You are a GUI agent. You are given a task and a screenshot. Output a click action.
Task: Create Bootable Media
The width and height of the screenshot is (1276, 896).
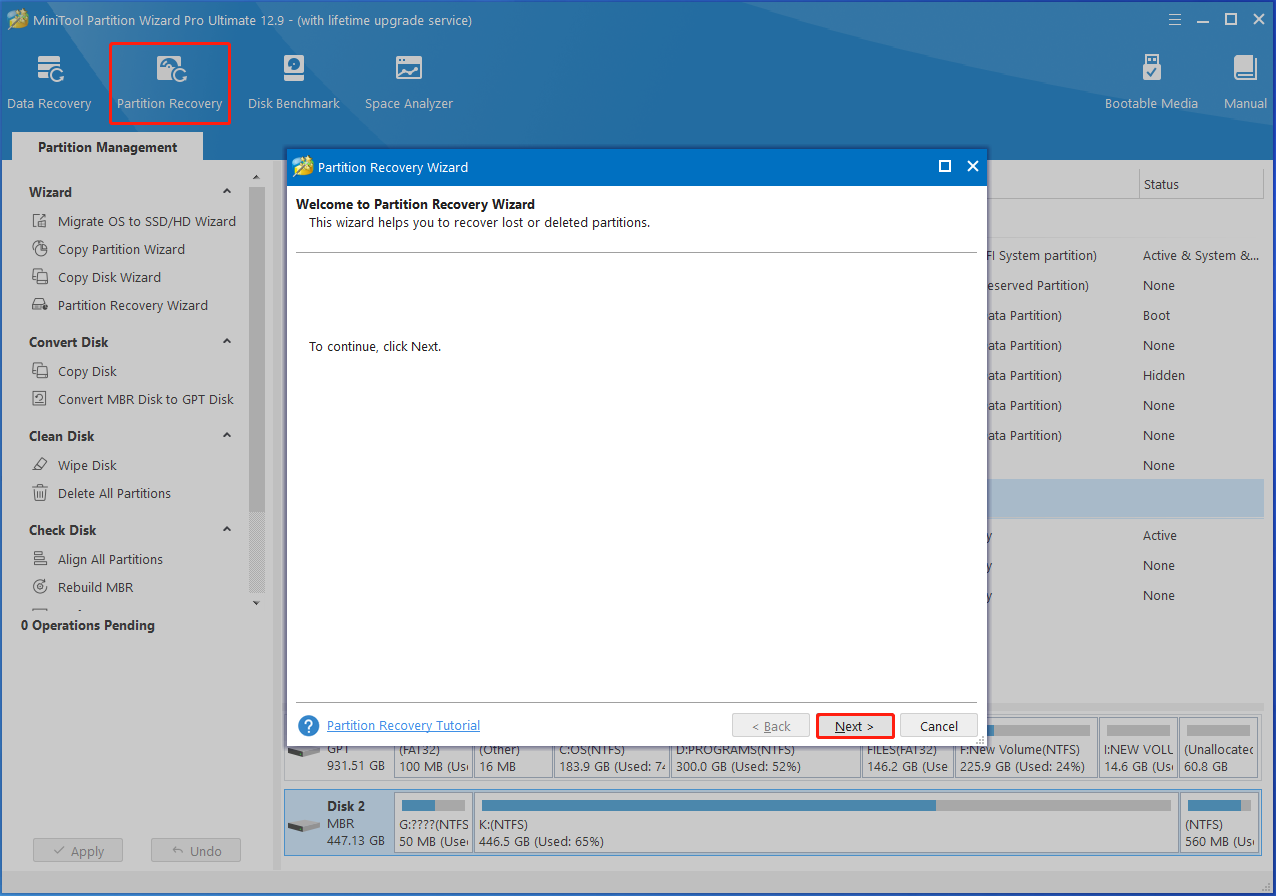click(x=1151, y=83)
